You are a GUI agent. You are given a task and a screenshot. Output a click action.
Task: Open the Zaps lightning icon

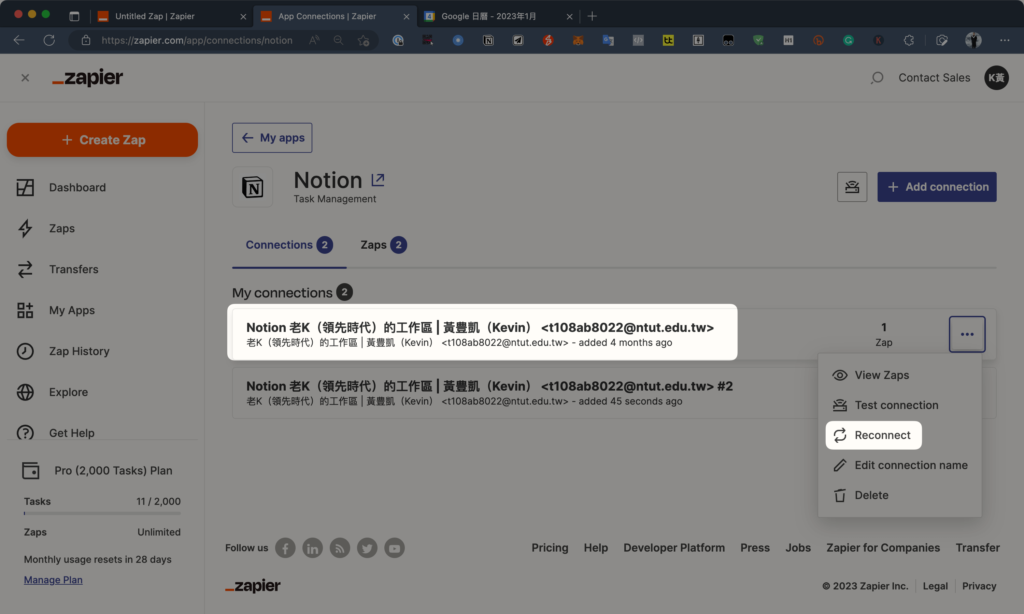(25, 228)
